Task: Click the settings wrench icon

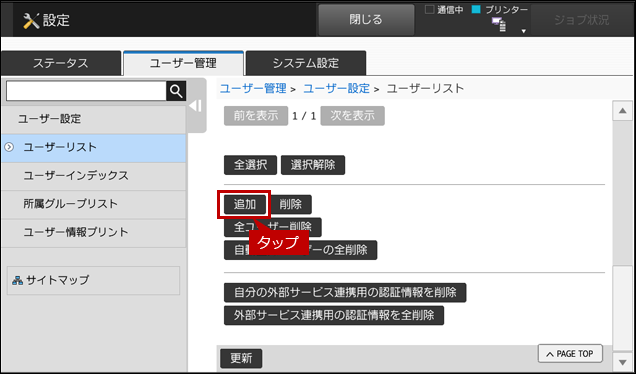Action: point(31,20)
